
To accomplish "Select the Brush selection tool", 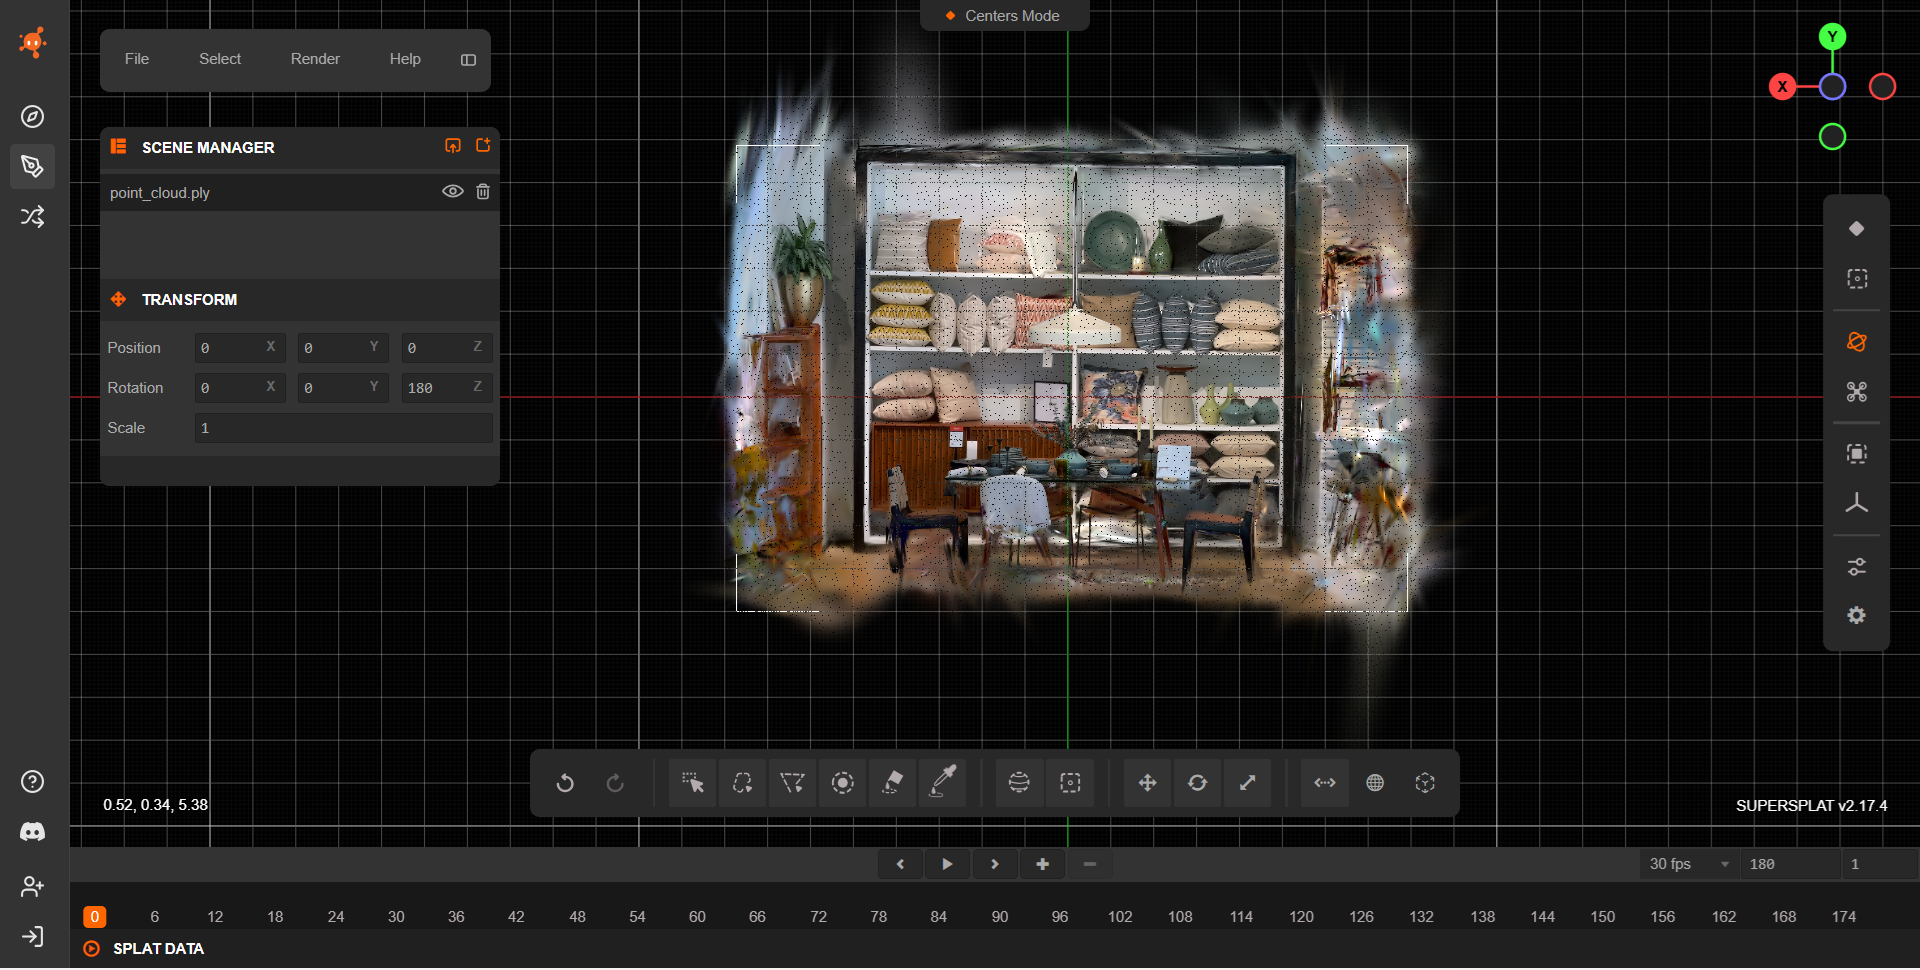I will click(x=843, y=783).
